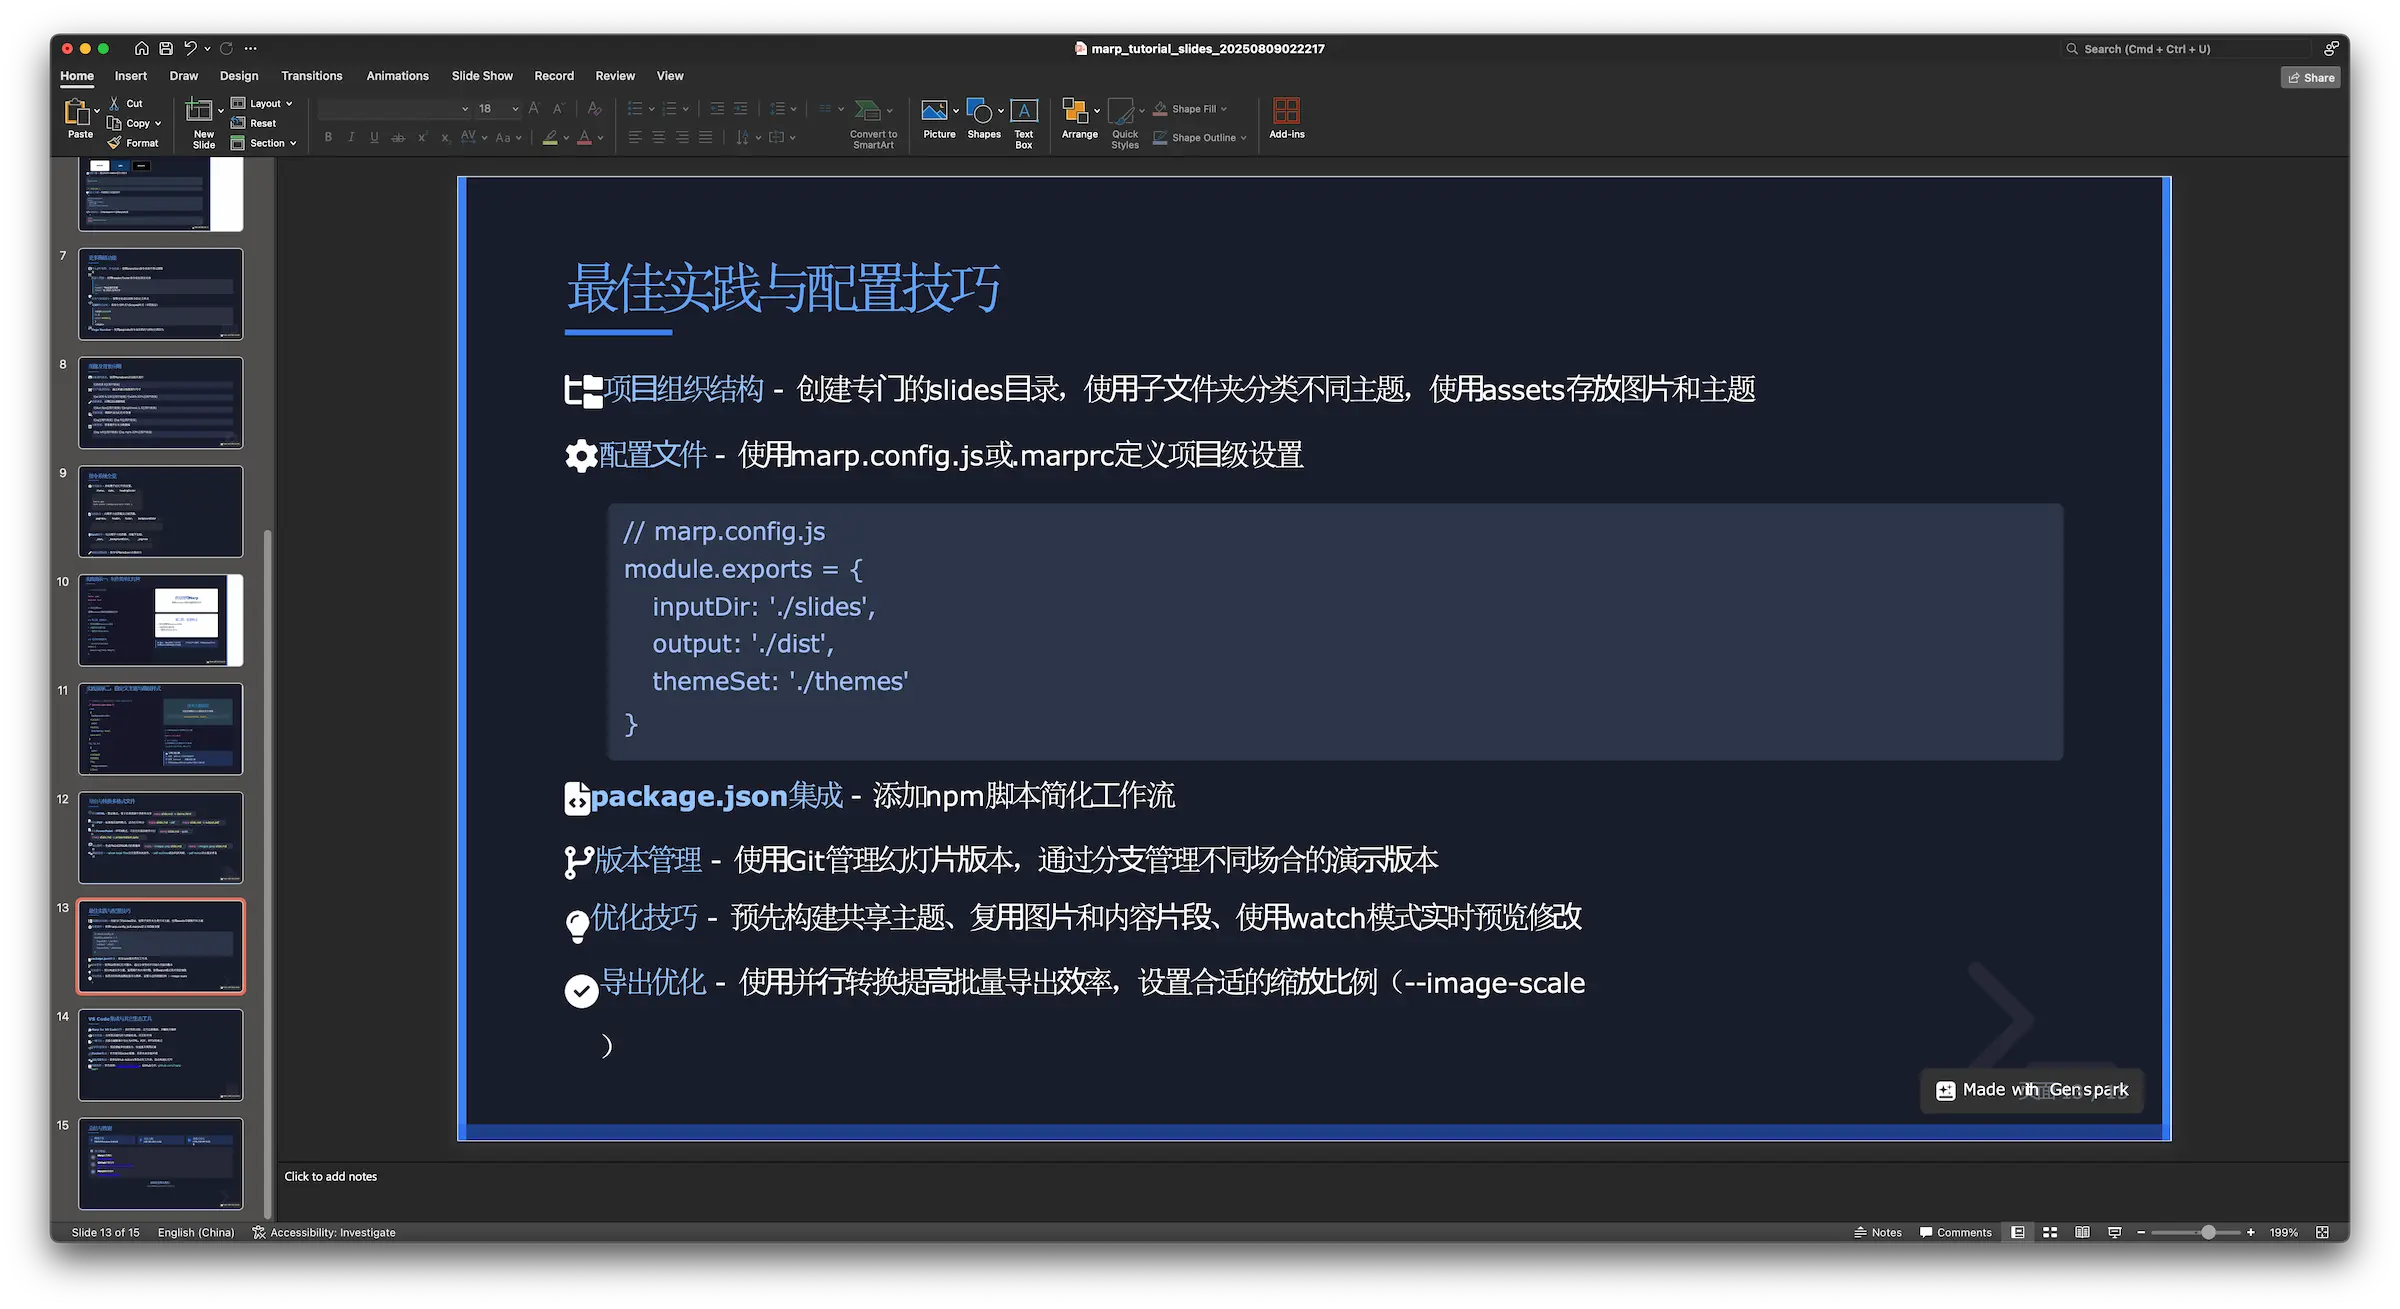Open the Design tab
The width and height of the screenshot is (2400, 1309).
239,76
